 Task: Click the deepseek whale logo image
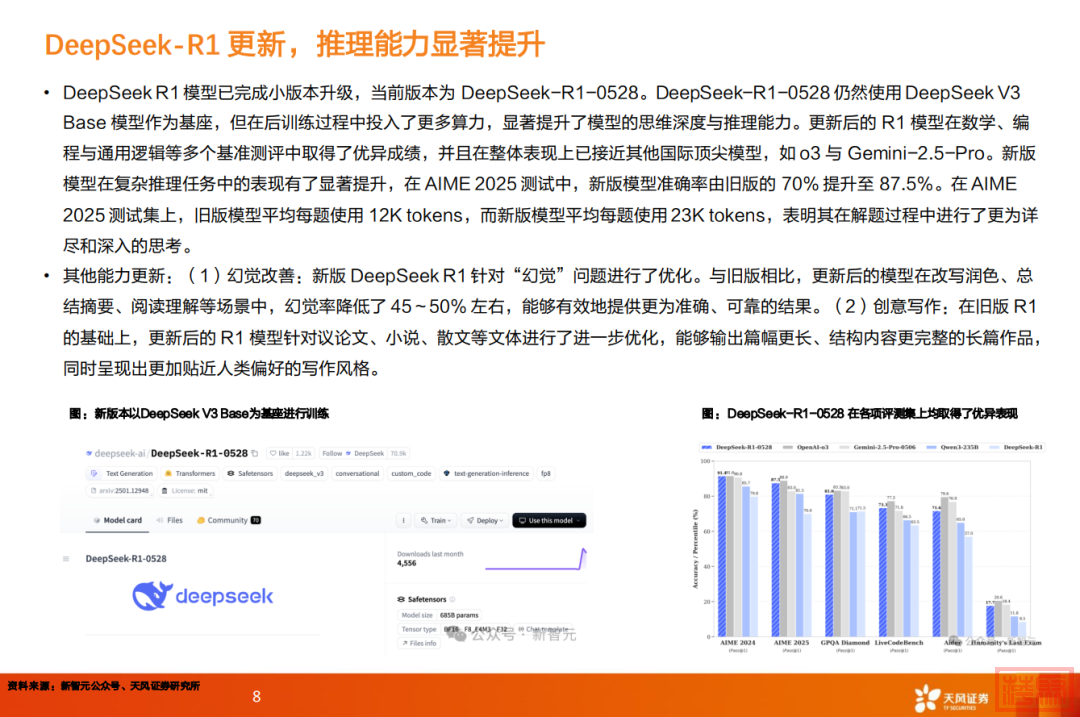202,596
